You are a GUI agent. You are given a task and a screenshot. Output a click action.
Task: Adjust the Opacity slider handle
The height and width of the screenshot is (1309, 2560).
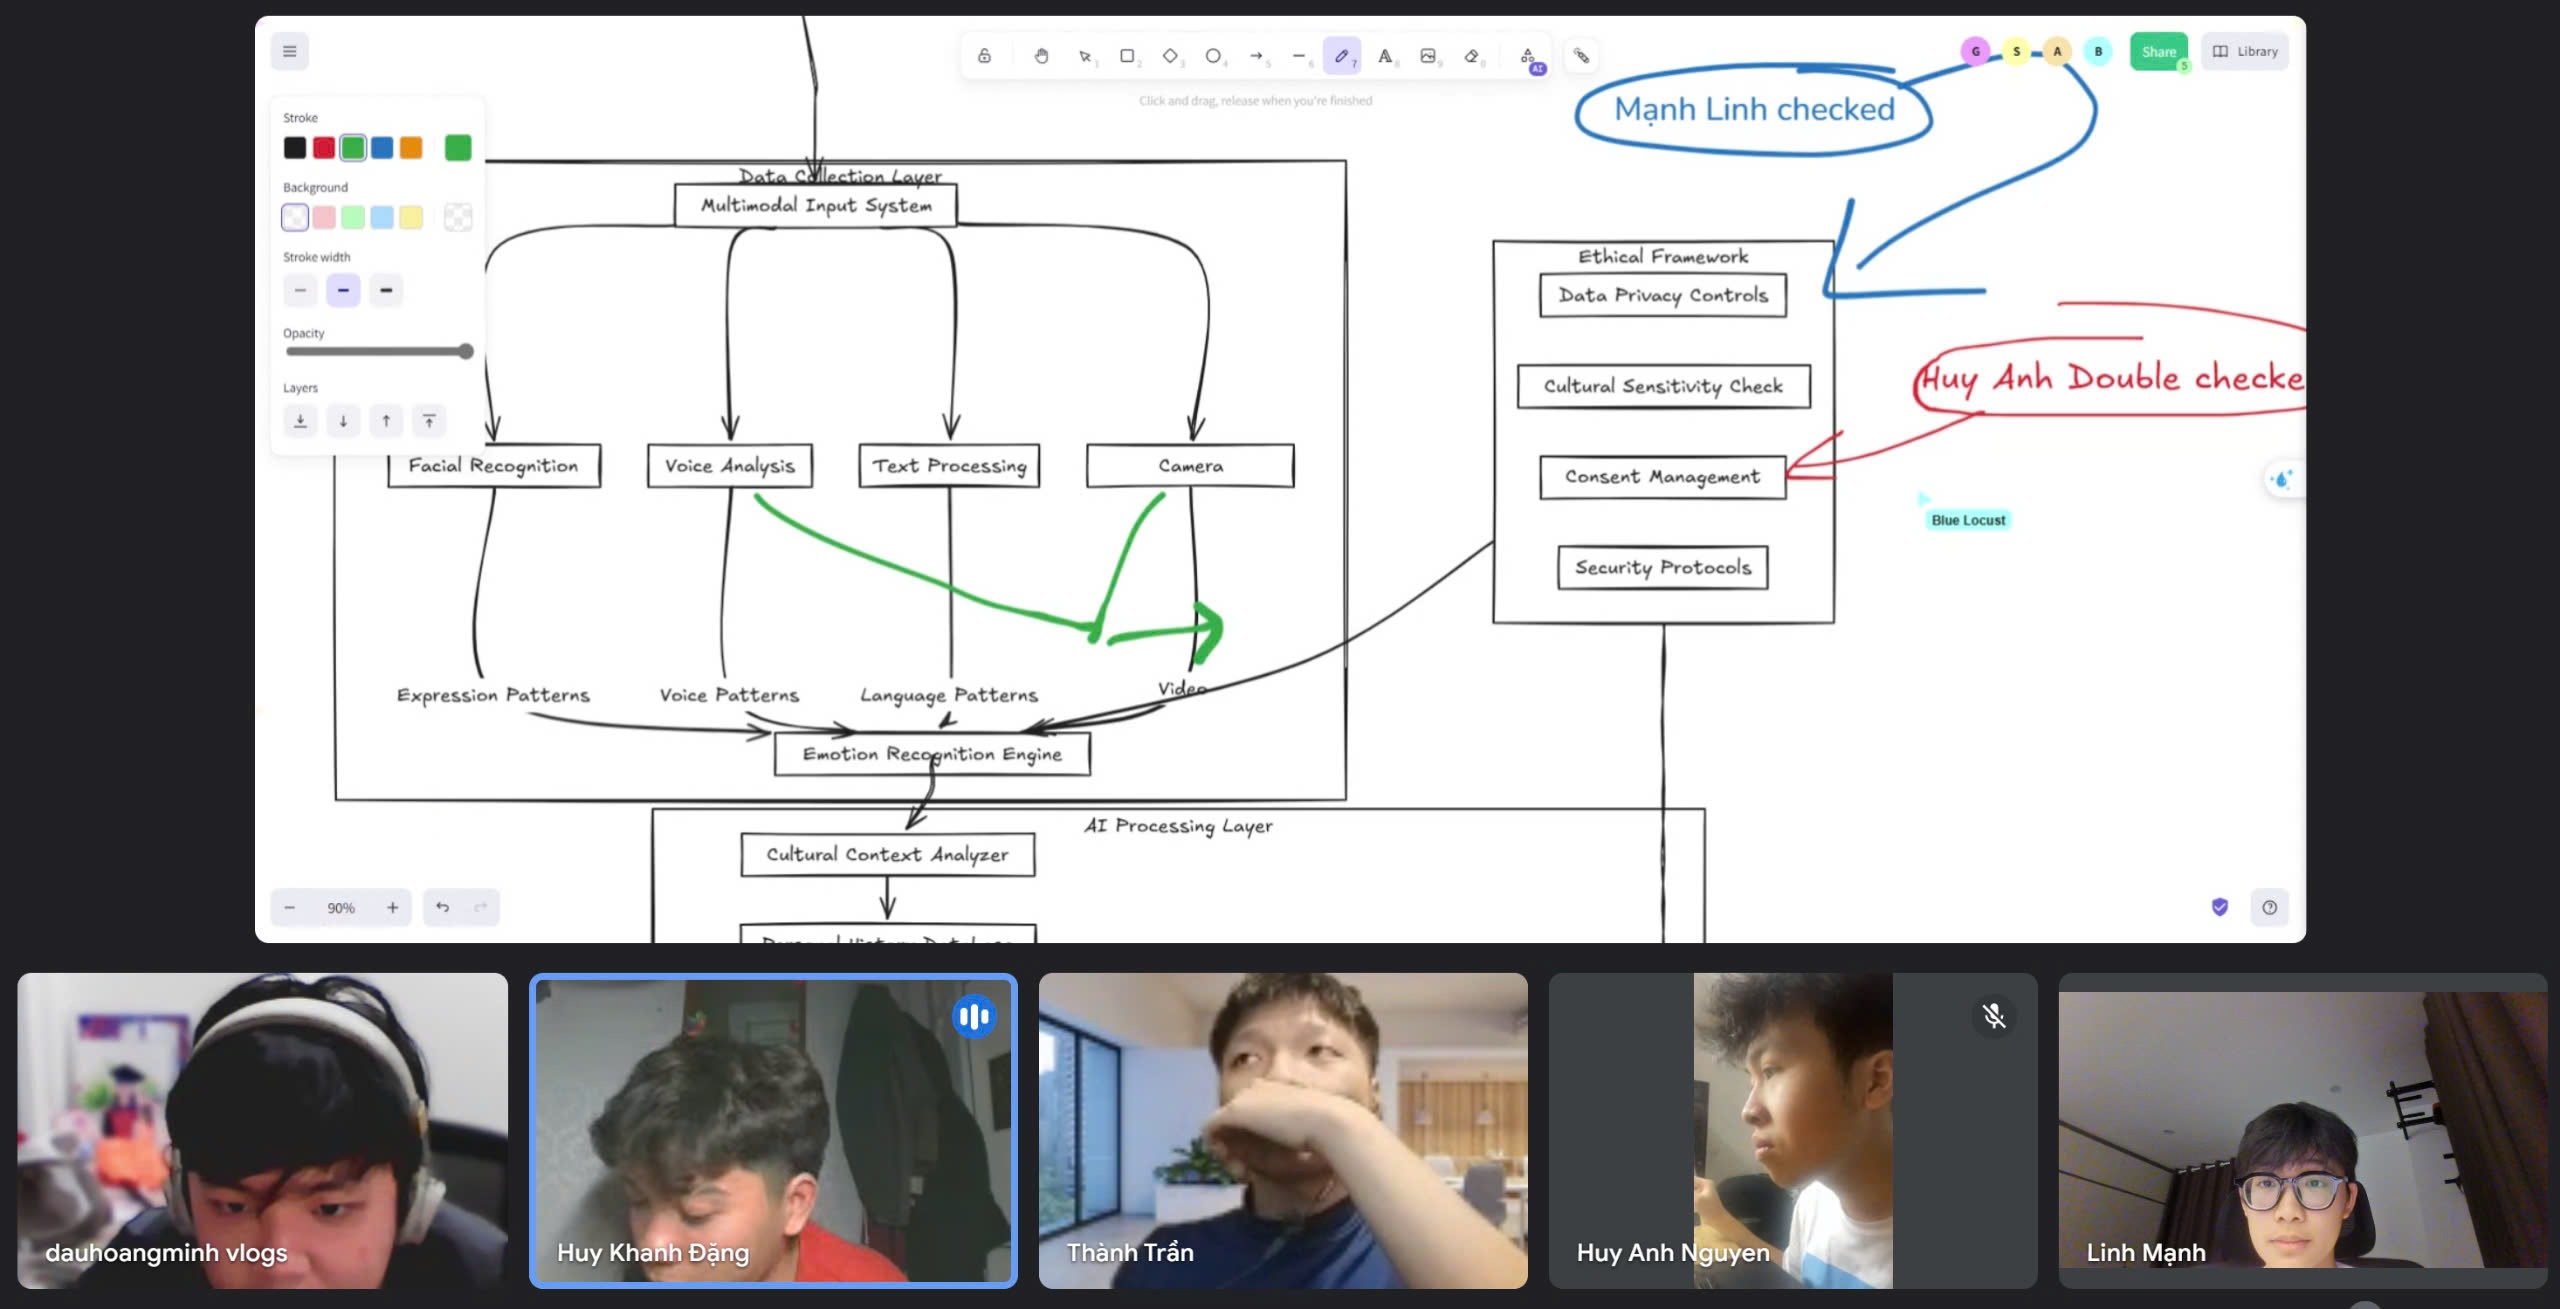pos(465,351)
